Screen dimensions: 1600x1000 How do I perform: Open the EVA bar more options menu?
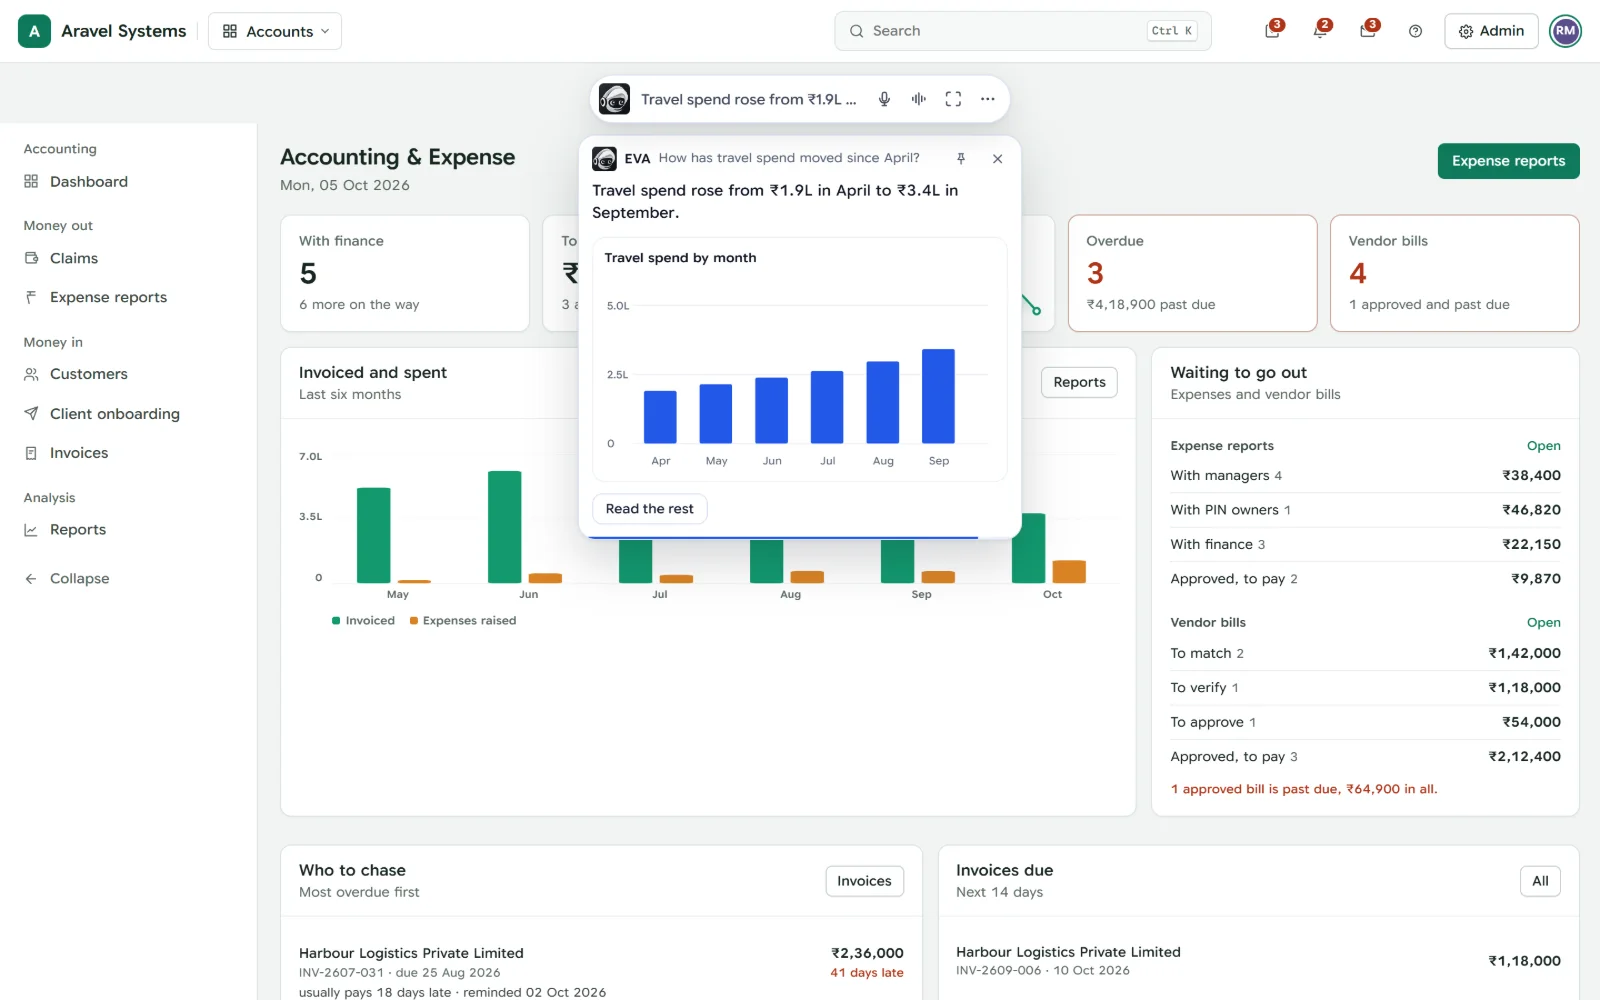point(988,99)
